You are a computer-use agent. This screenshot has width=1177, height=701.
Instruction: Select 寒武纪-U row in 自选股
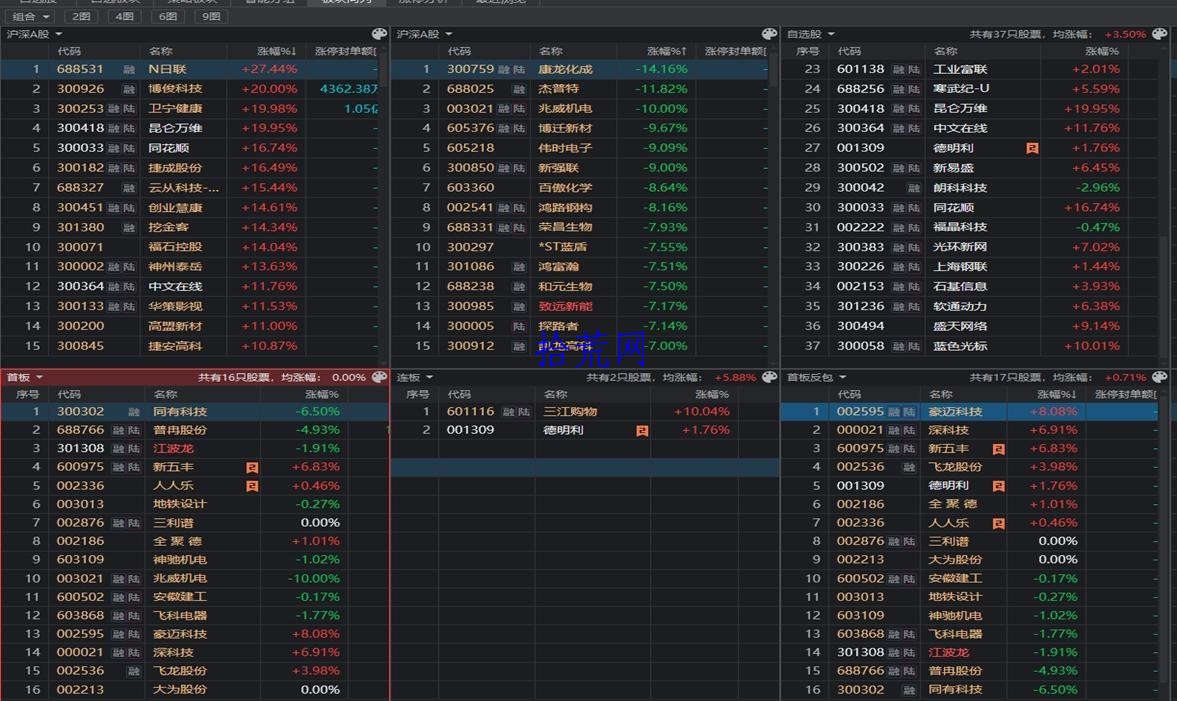(970, 89)
